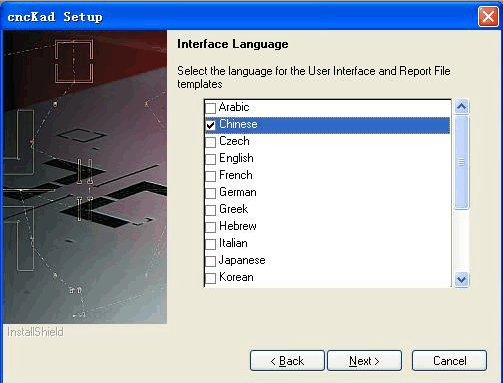Check the Arabic language checkbox

click(210, 108)
